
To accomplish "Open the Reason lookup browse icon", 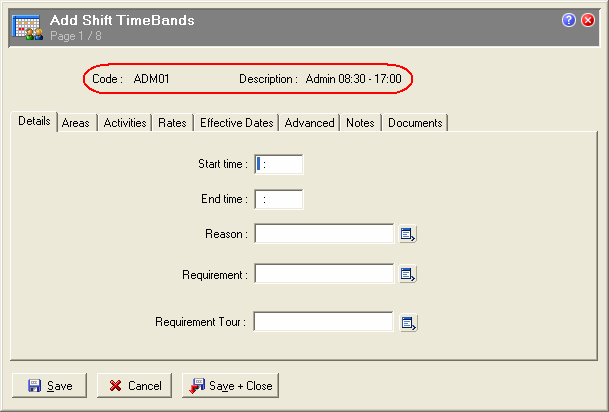I will pos(408,234).
